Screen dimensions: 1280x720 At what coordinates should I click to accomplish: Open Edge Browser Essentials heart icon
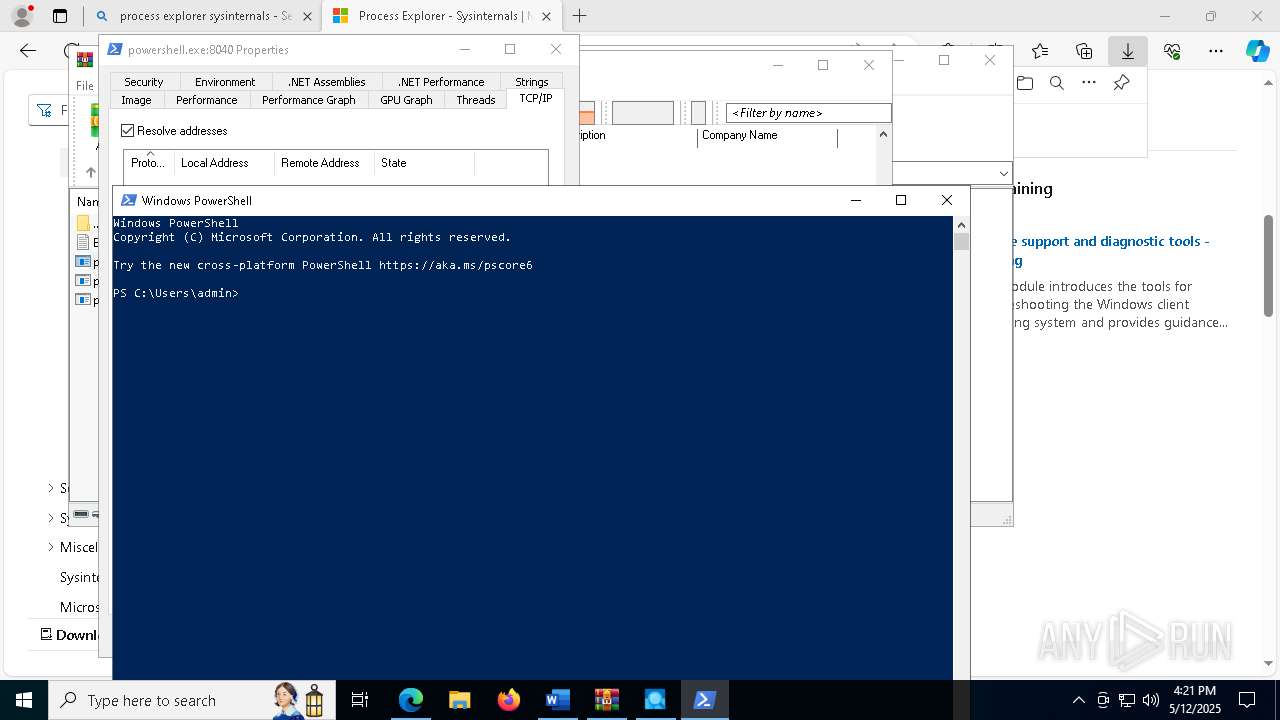point(1172,51)
